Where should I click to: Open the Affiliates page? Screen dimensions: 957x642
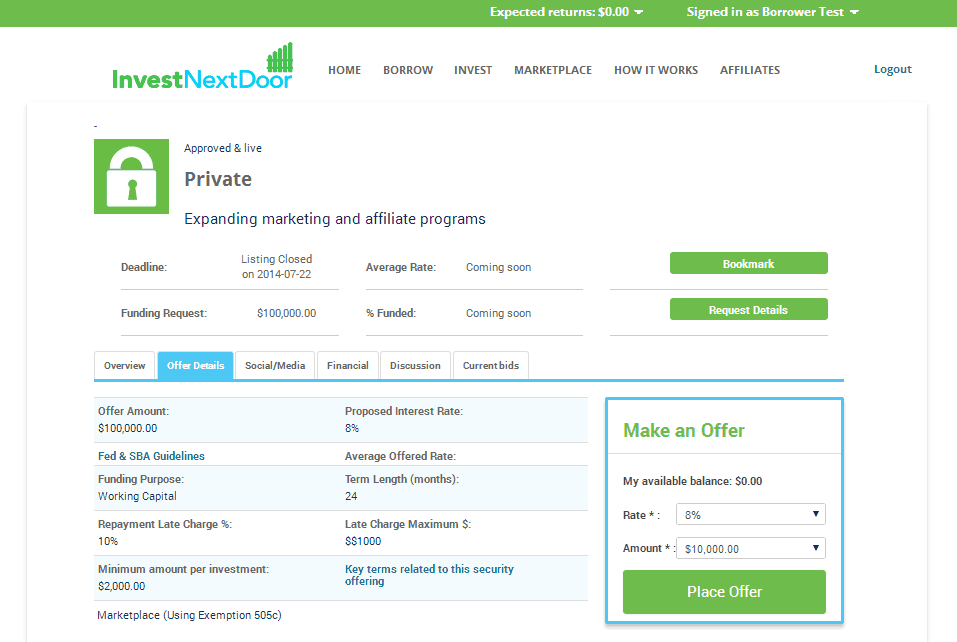point(750,70)
